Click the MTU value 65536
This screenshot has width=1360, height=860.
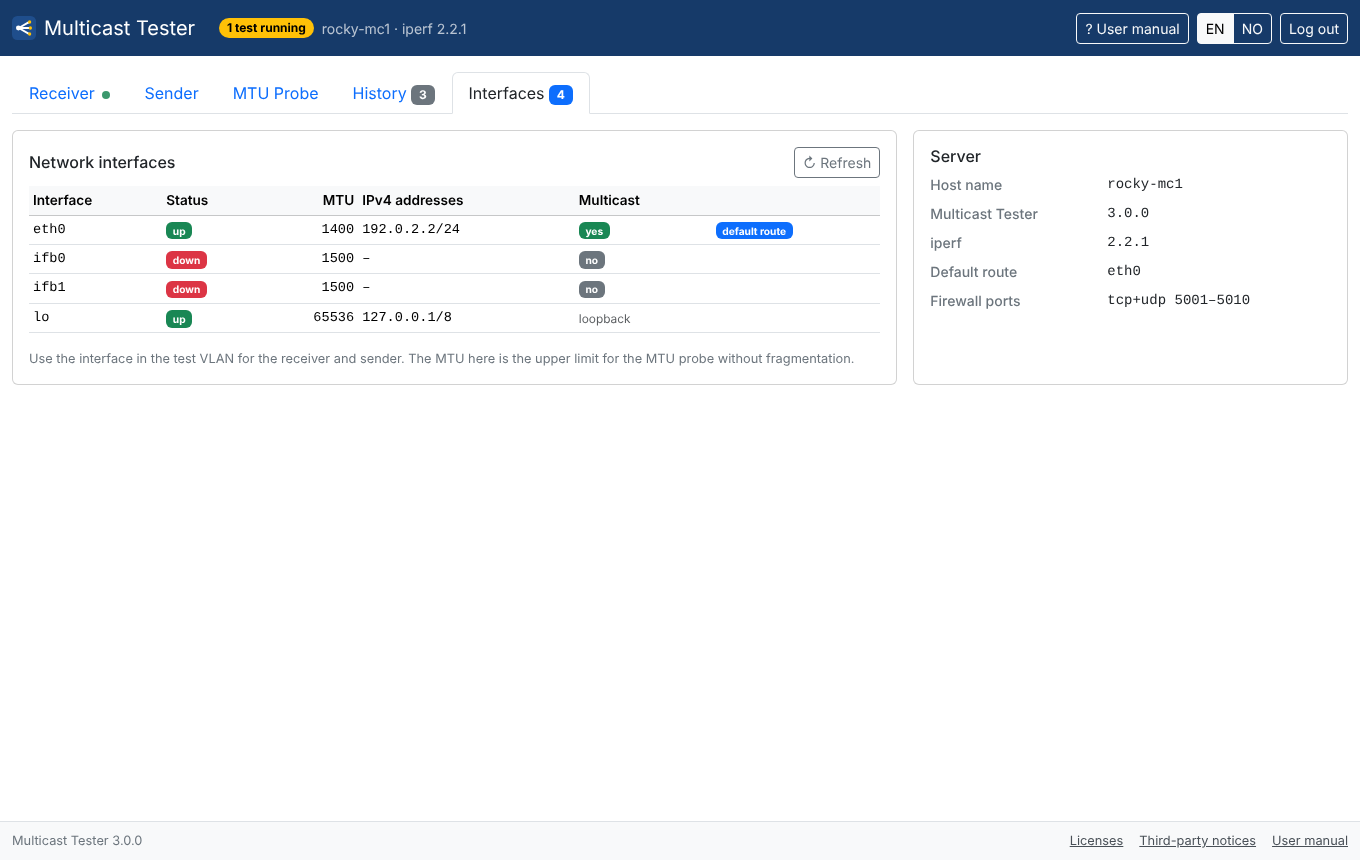click(334, 317)
